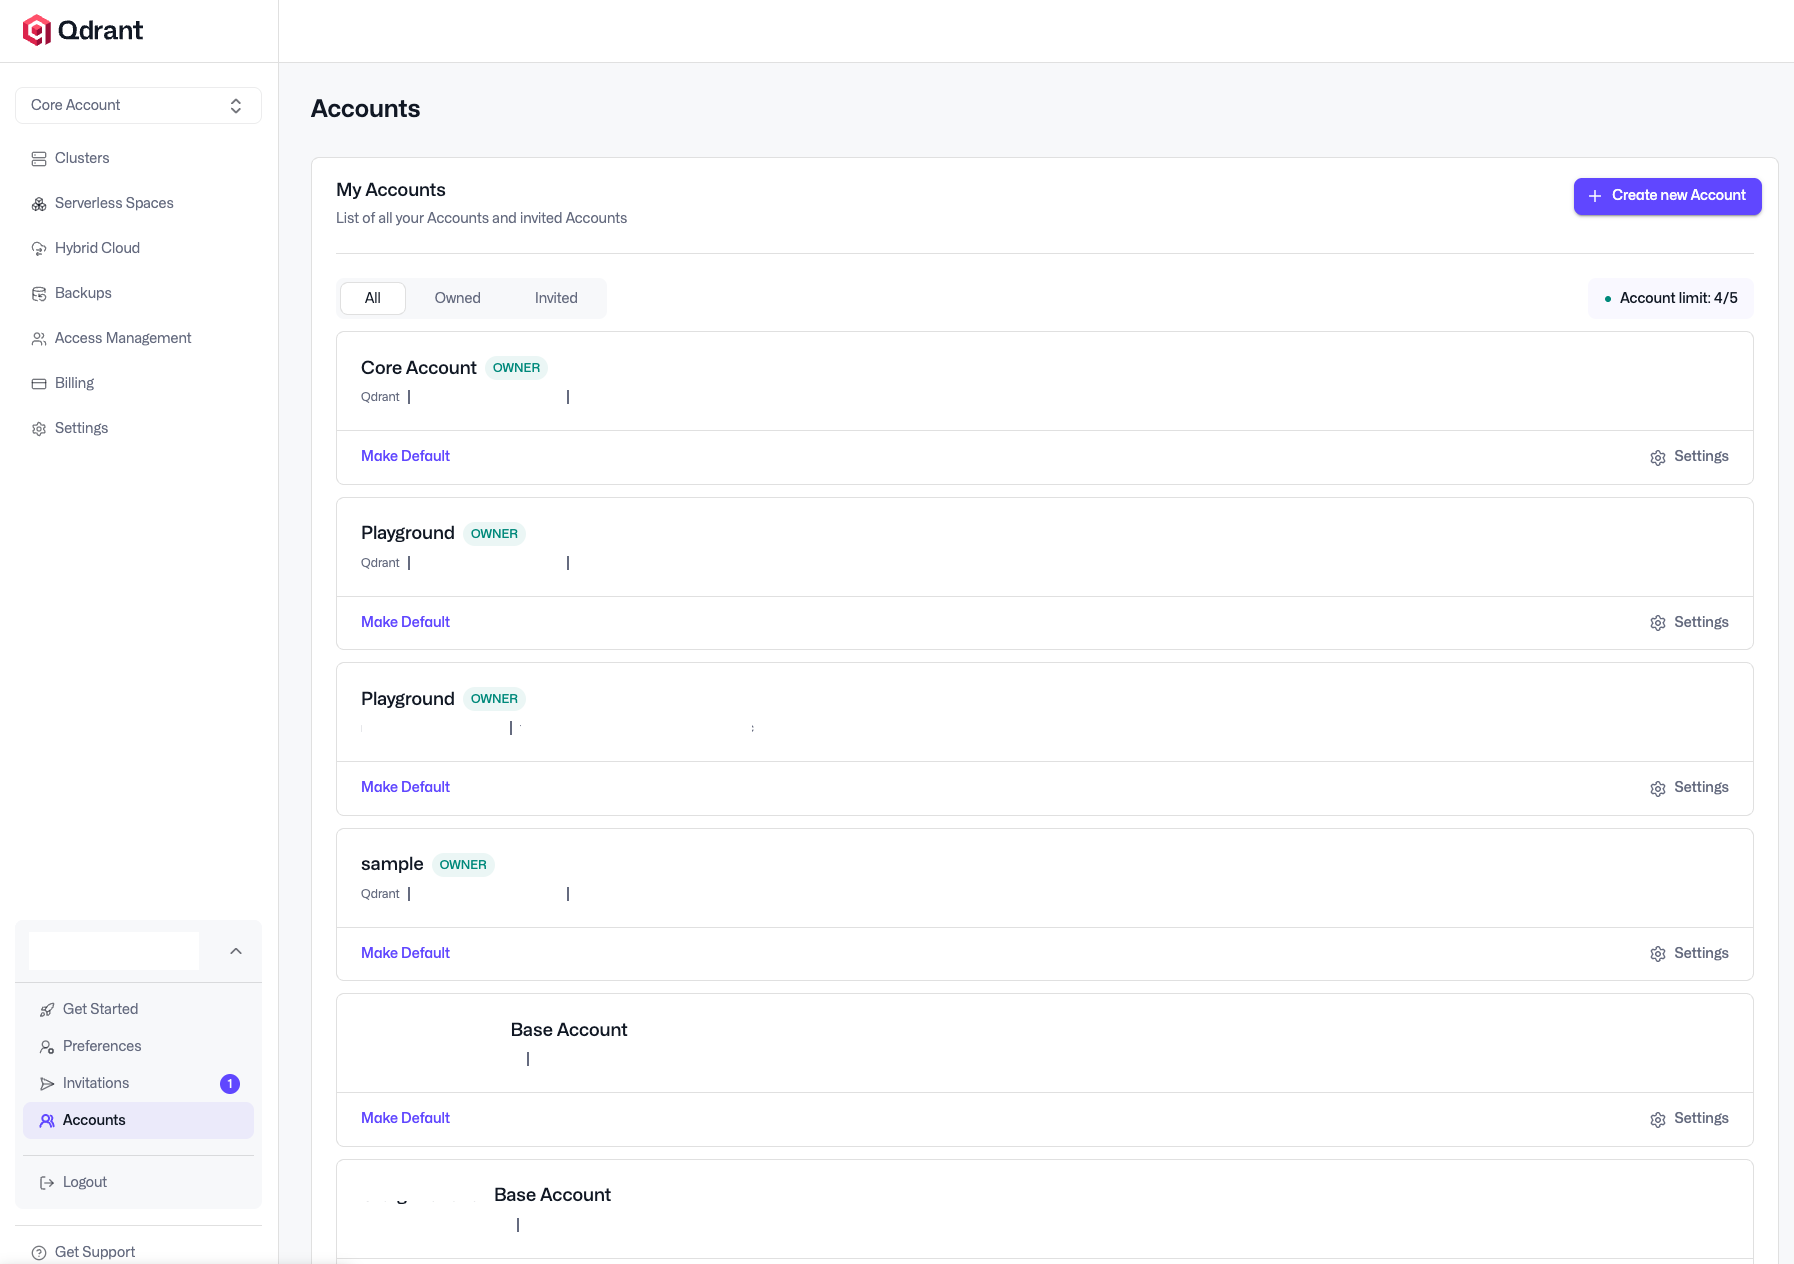Viewport: 1794px width, 1264px height.
Task: Click the Invitations count badge
Action: click(x=230, y=1084)
